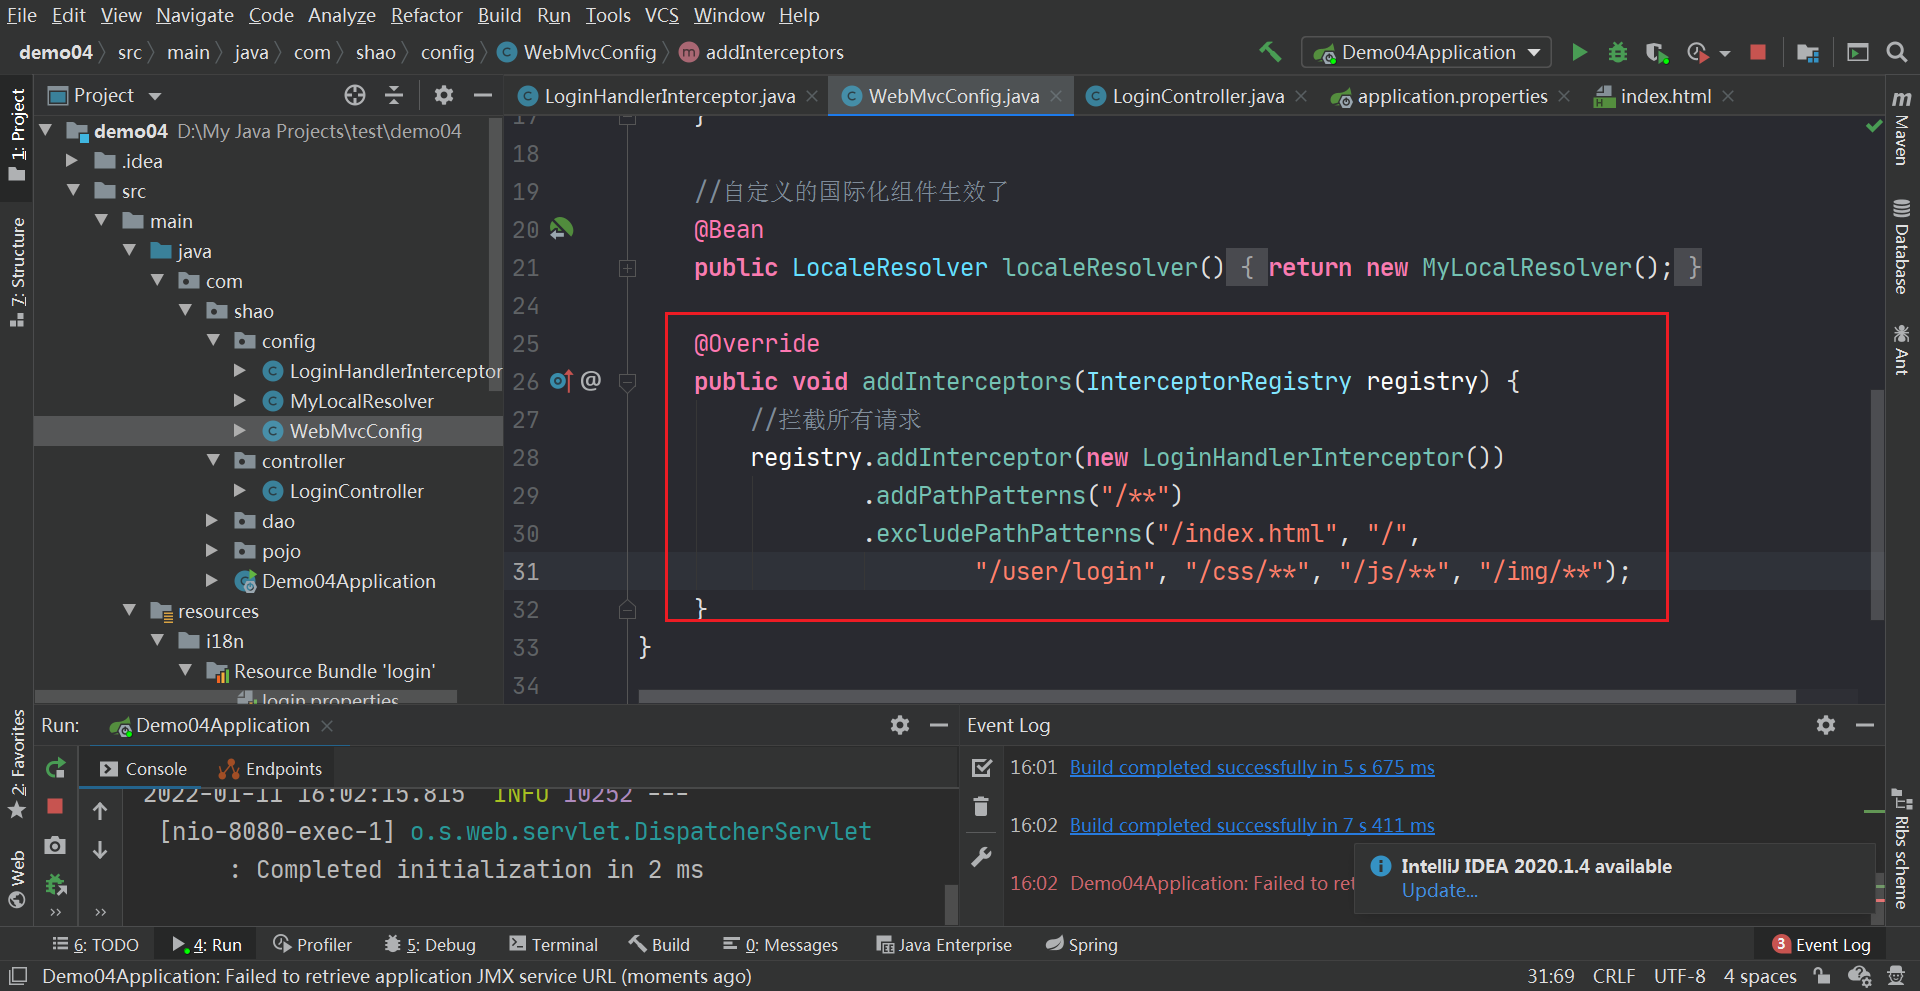Click the down-arrow icon in the Run console
1920x991 pixels.
tap(100, 849)
